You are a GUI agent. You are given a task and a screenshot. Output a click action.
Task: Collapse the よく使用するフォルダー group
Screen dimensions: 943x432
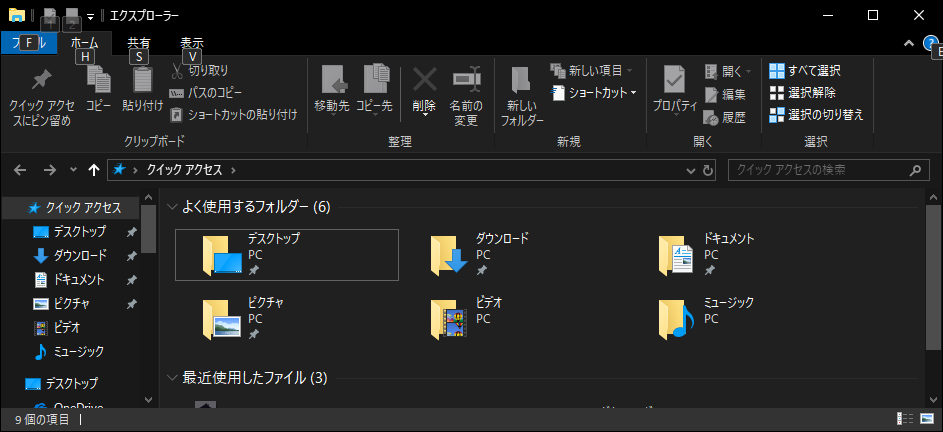[x=173, y=208]
